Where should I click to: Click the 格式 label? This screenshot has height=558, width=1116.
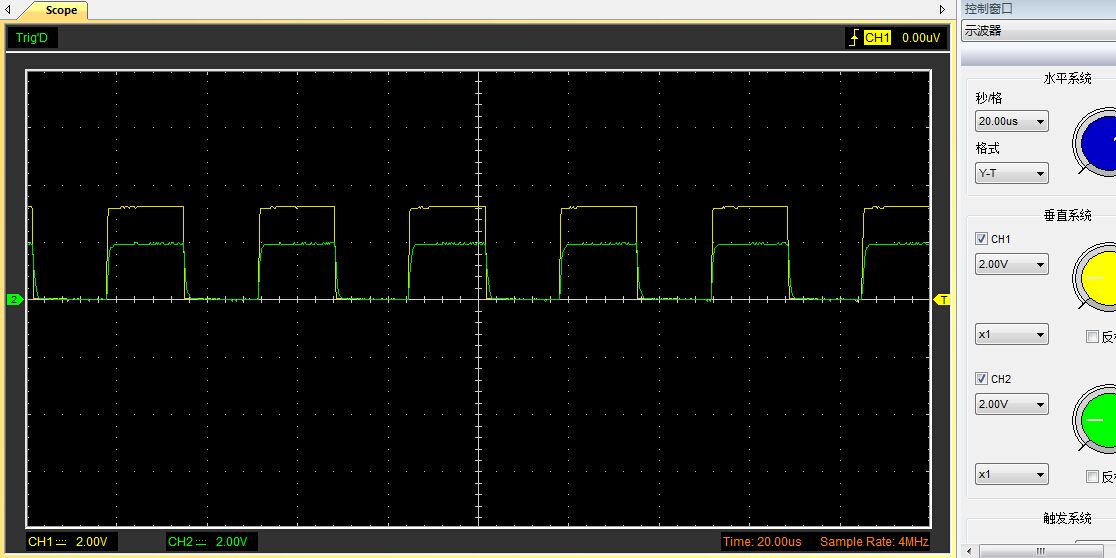click(x=987, y=148)
